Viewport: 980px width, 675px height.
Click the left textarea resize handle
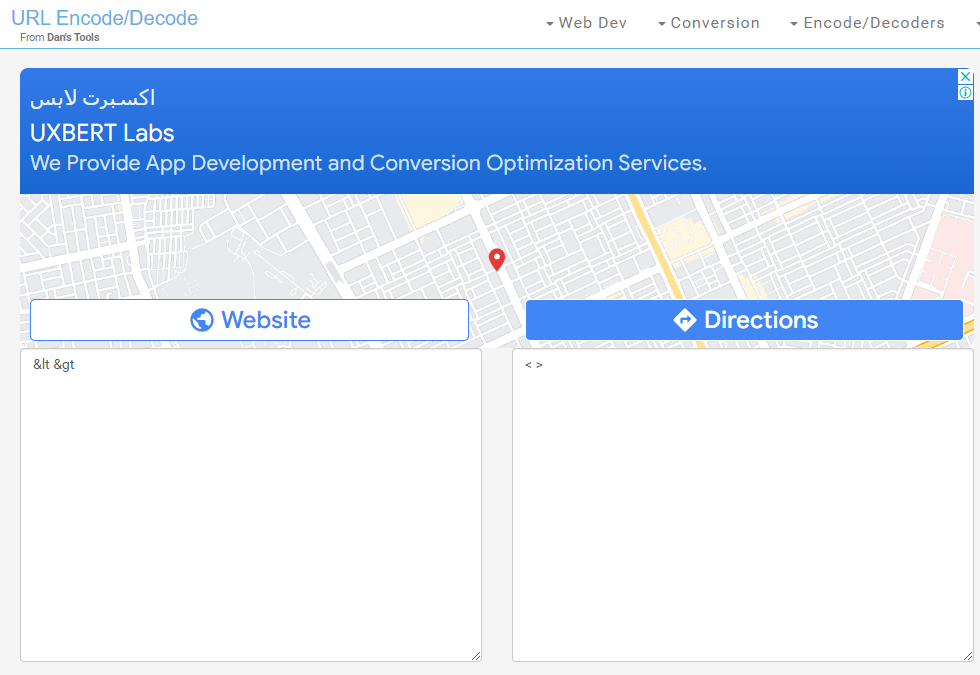476,656
